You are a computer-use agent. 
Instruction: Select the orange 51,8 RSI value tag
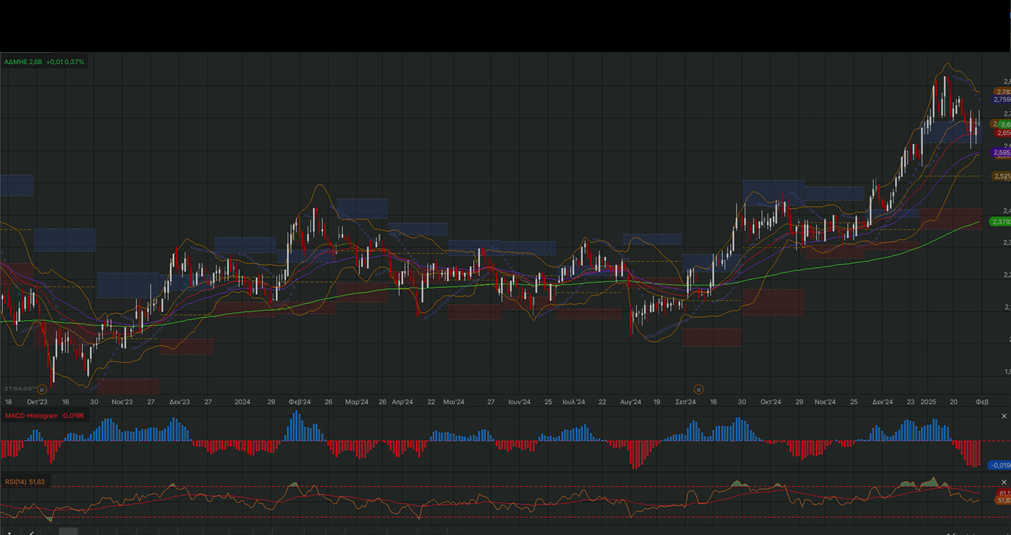tap(1003, 500)
